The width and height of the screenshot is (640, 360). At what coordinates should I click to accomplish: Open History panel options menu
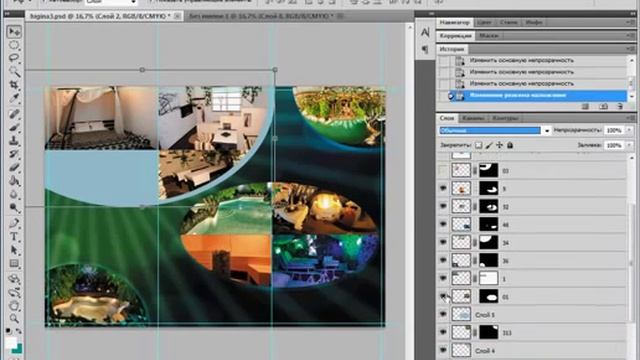[630, 49]
